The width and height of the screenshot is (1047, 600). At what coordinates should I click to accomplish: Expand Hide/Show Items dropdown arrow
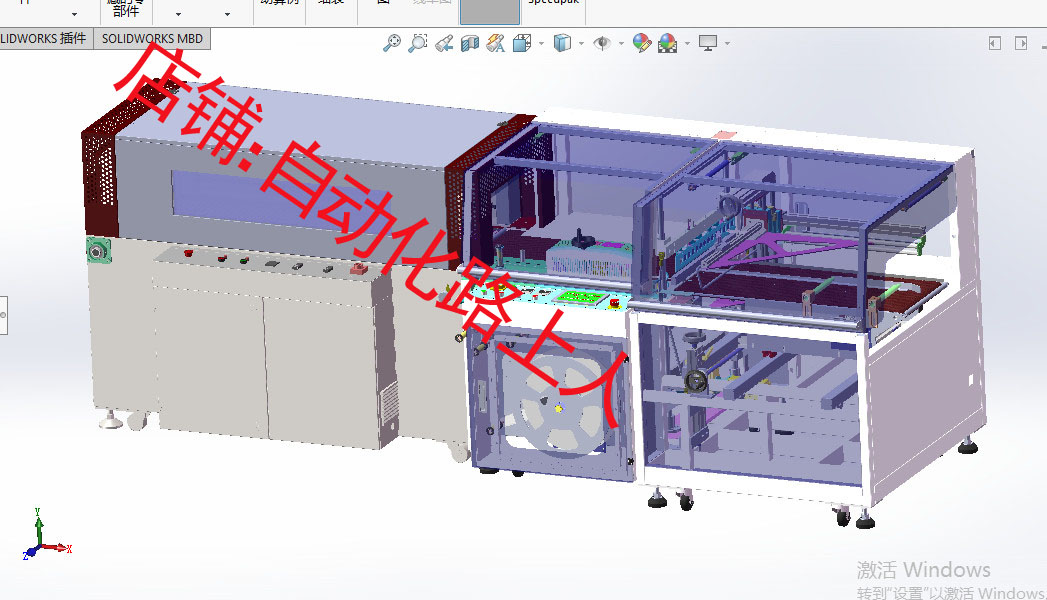point(621,44)
